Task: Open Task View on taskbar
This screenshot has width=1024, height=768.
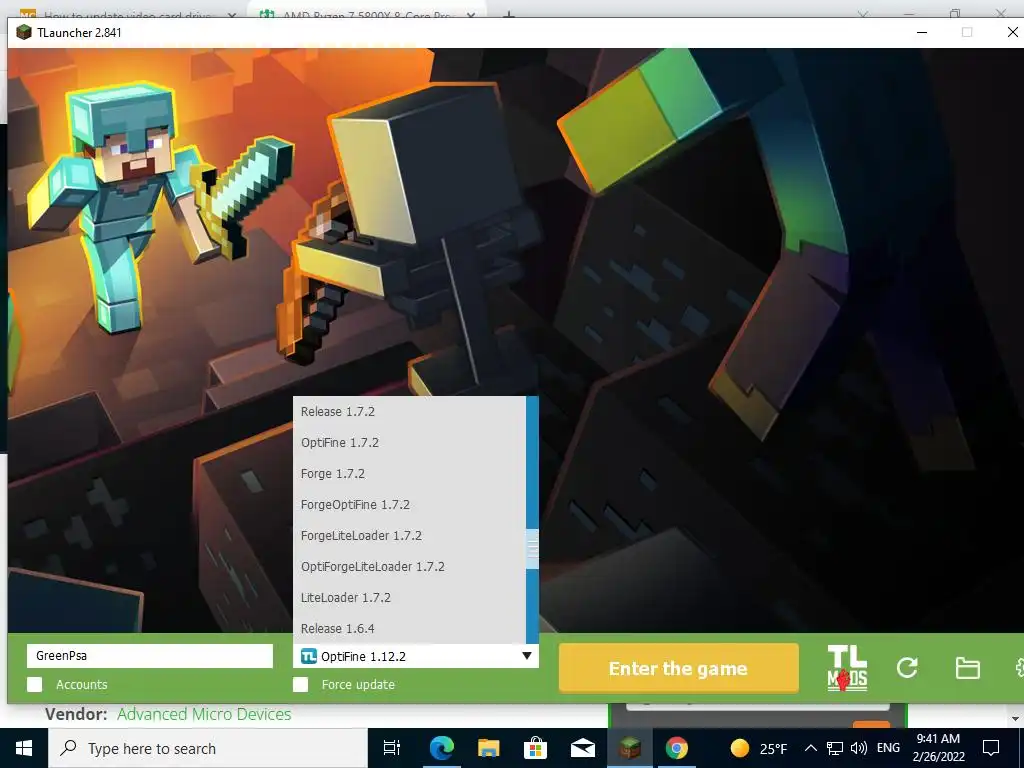Action: [392, 748]
